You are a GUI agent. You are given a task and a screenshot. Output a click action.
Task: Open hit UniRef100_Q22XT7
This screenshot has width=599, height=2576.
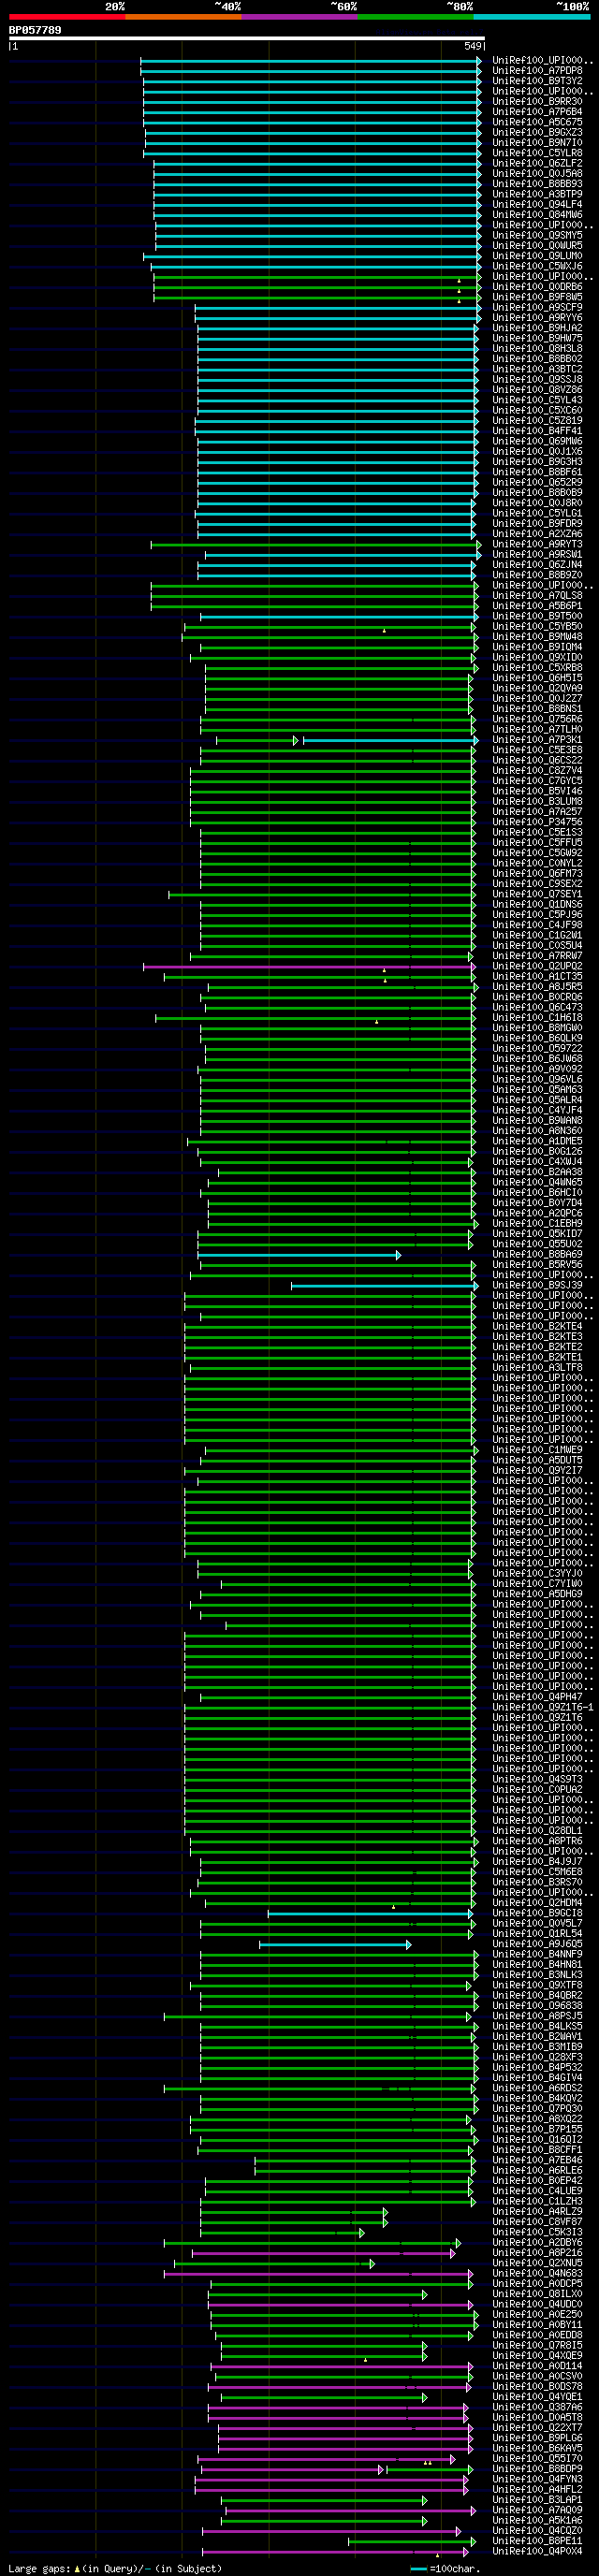[537, 2427]
